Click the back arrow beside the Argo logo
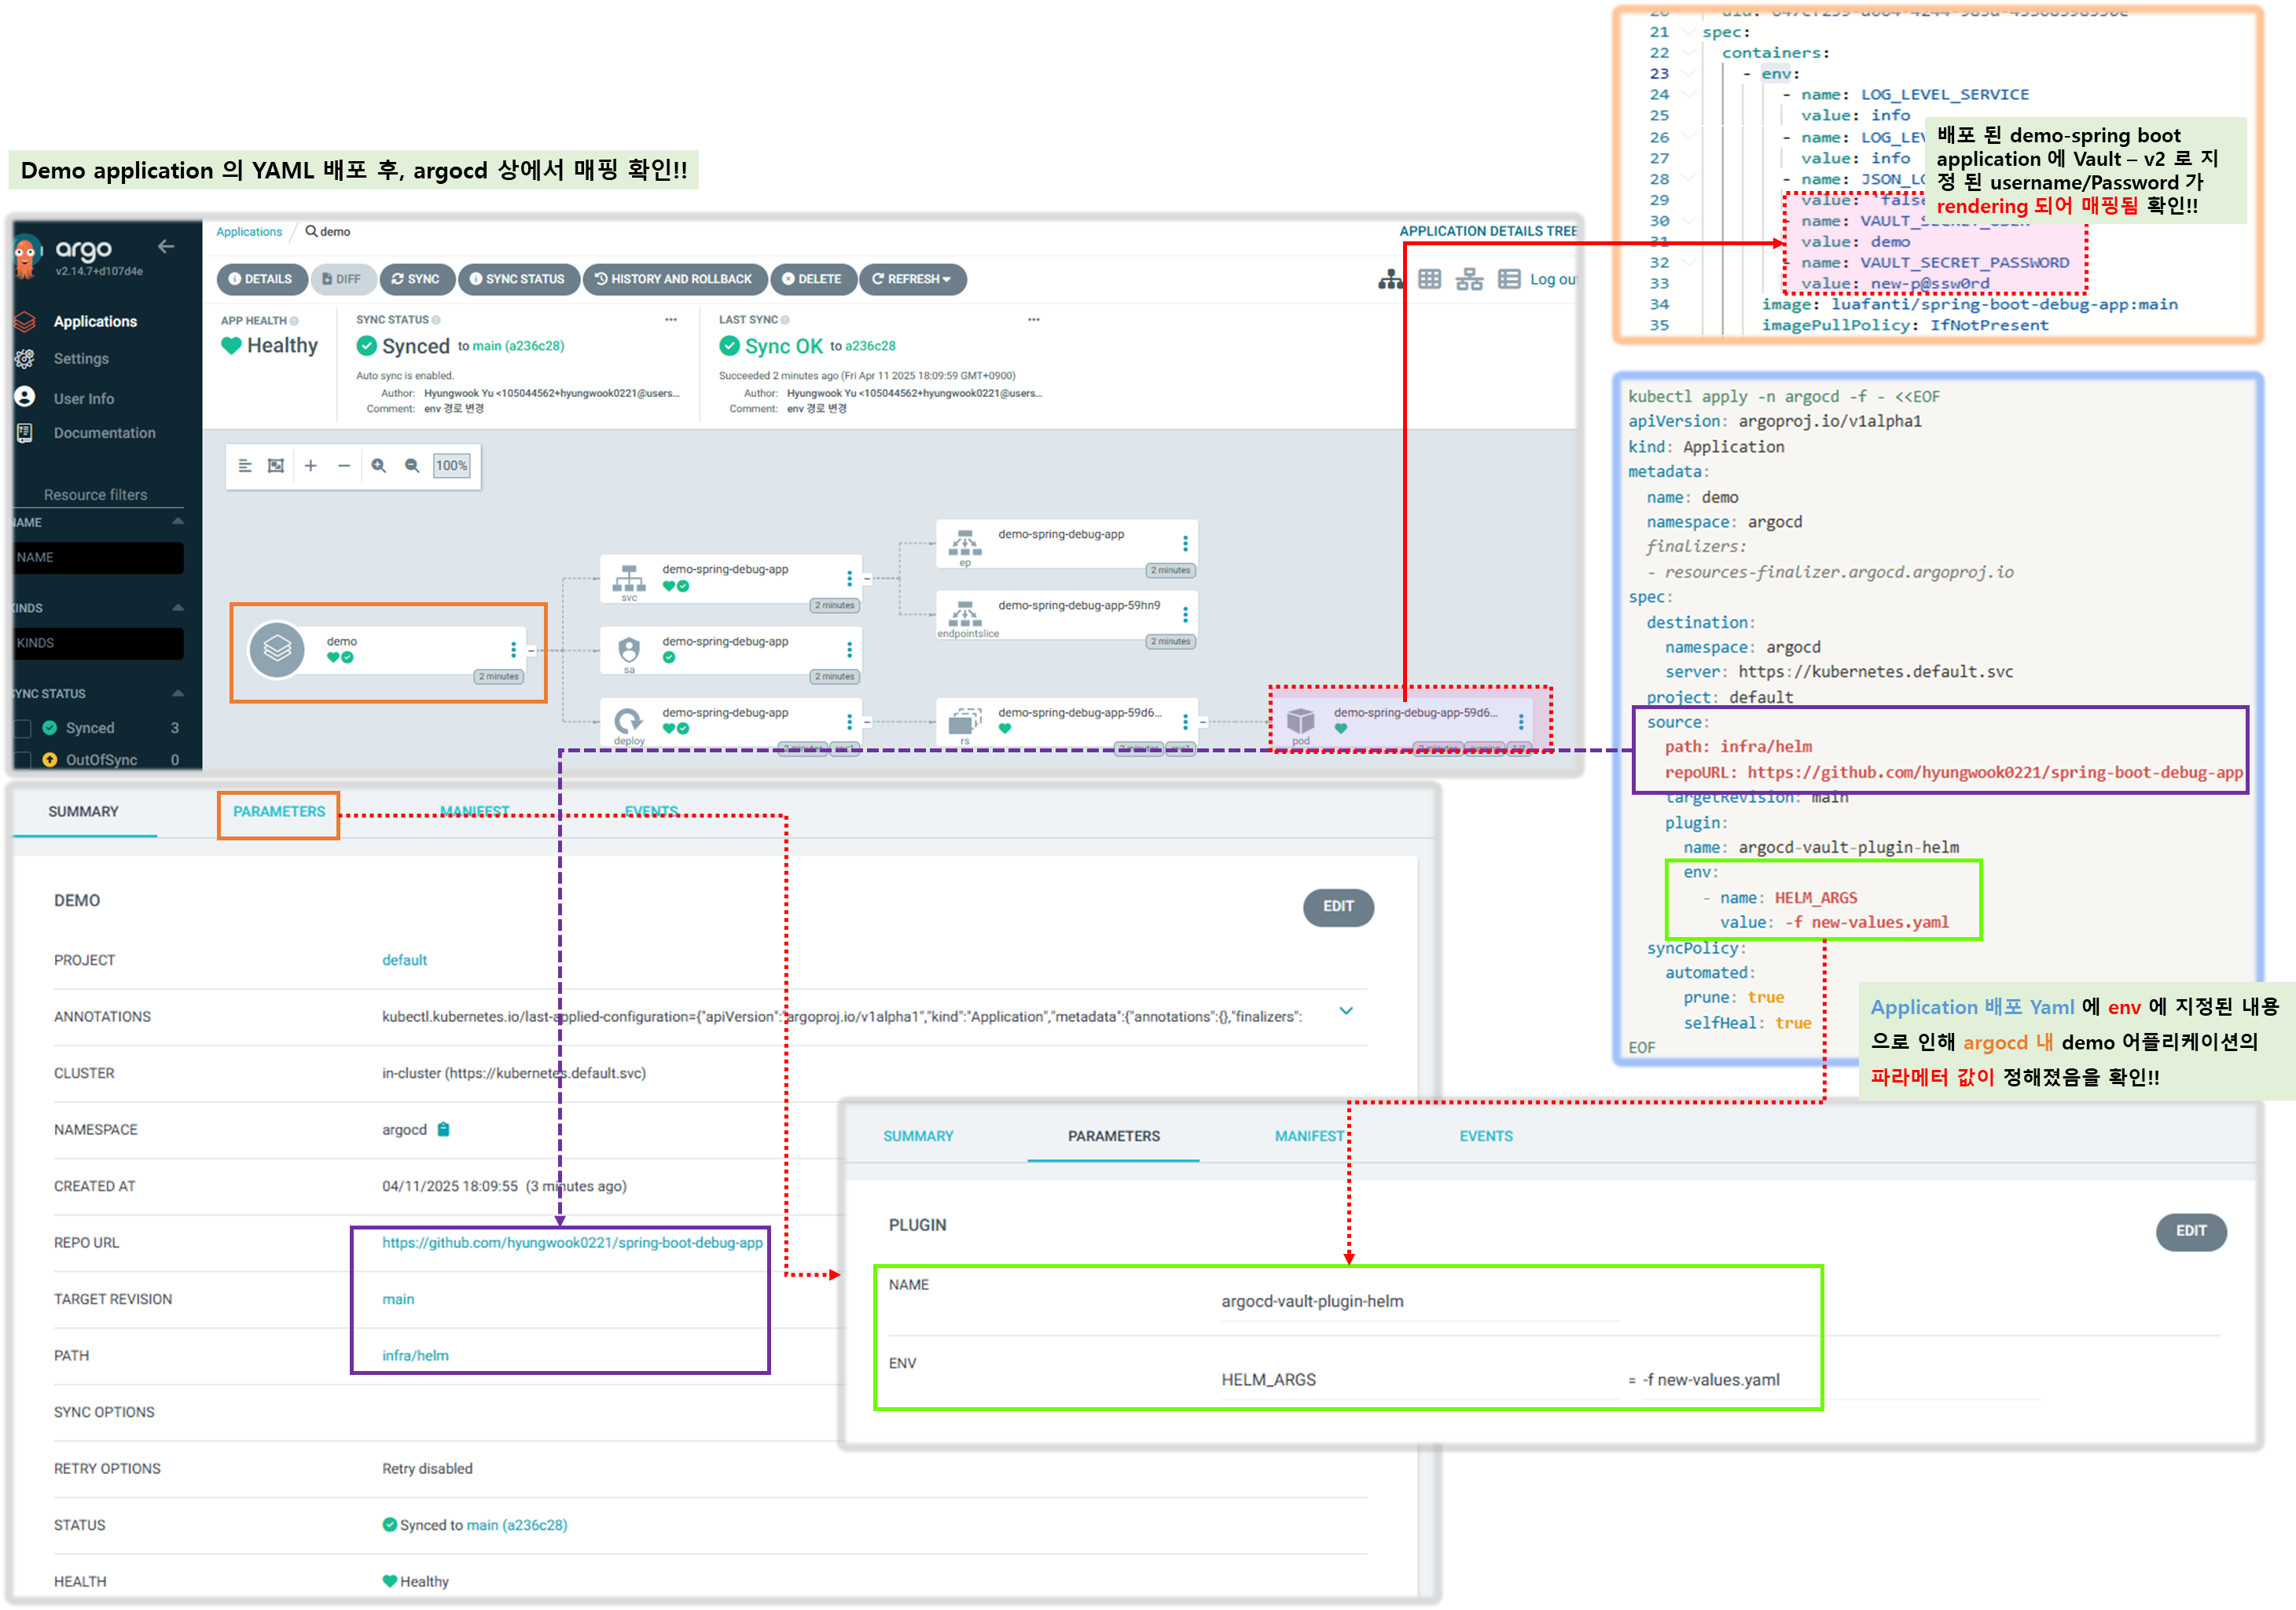This screenshot has width=2296, height=1610. tap(166, 246)
